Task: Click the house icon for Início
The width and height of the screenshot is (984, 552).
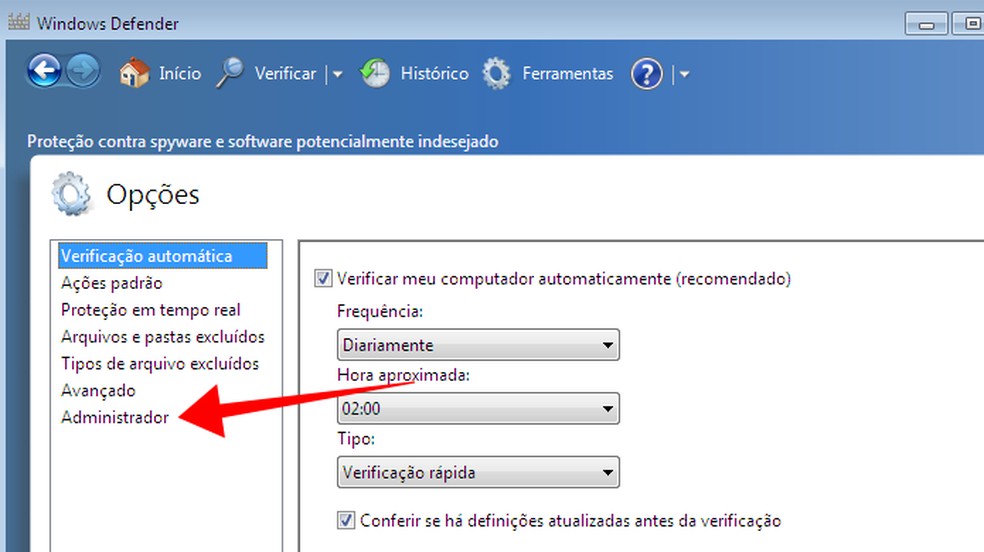Action: [134, 73]
